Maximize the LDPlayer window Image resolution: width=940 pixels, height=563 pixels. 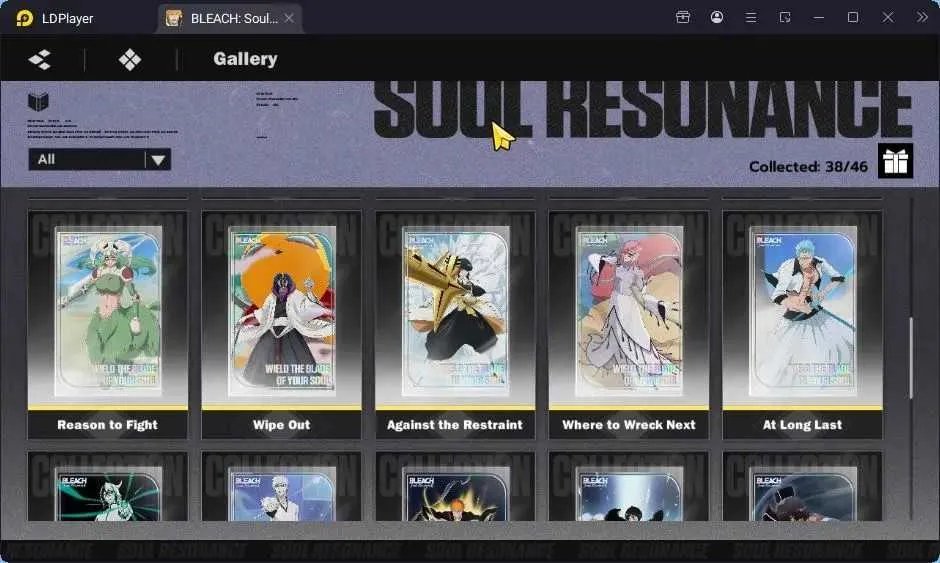(x=853, y=17)
